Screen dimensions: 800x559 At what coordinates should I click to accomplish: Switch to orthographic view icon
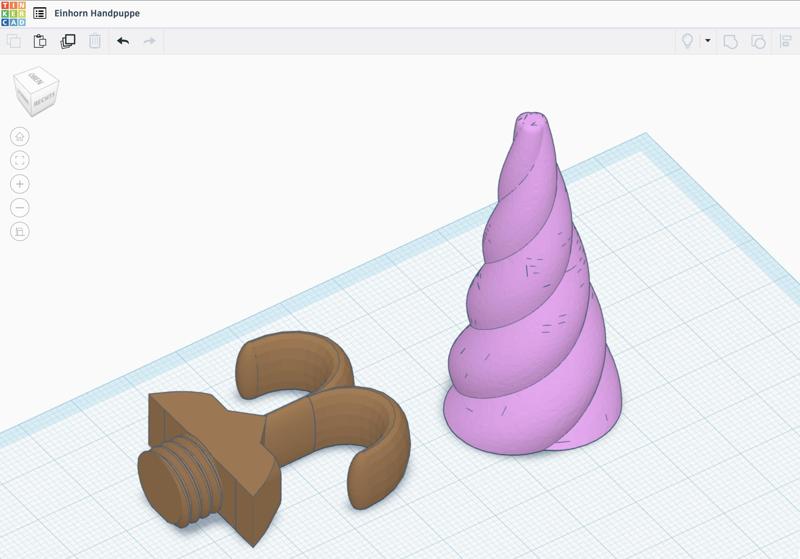click(20, 232)
